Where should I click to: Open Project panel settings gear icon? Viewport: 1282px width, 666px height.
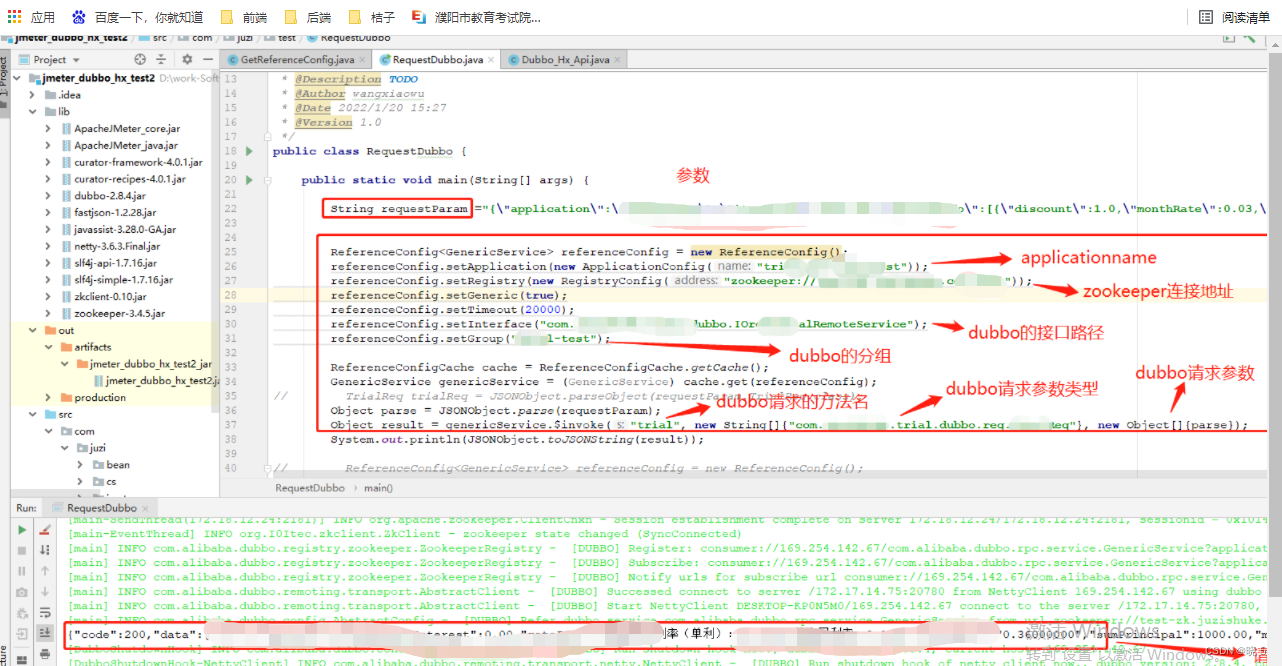[186, 59]
